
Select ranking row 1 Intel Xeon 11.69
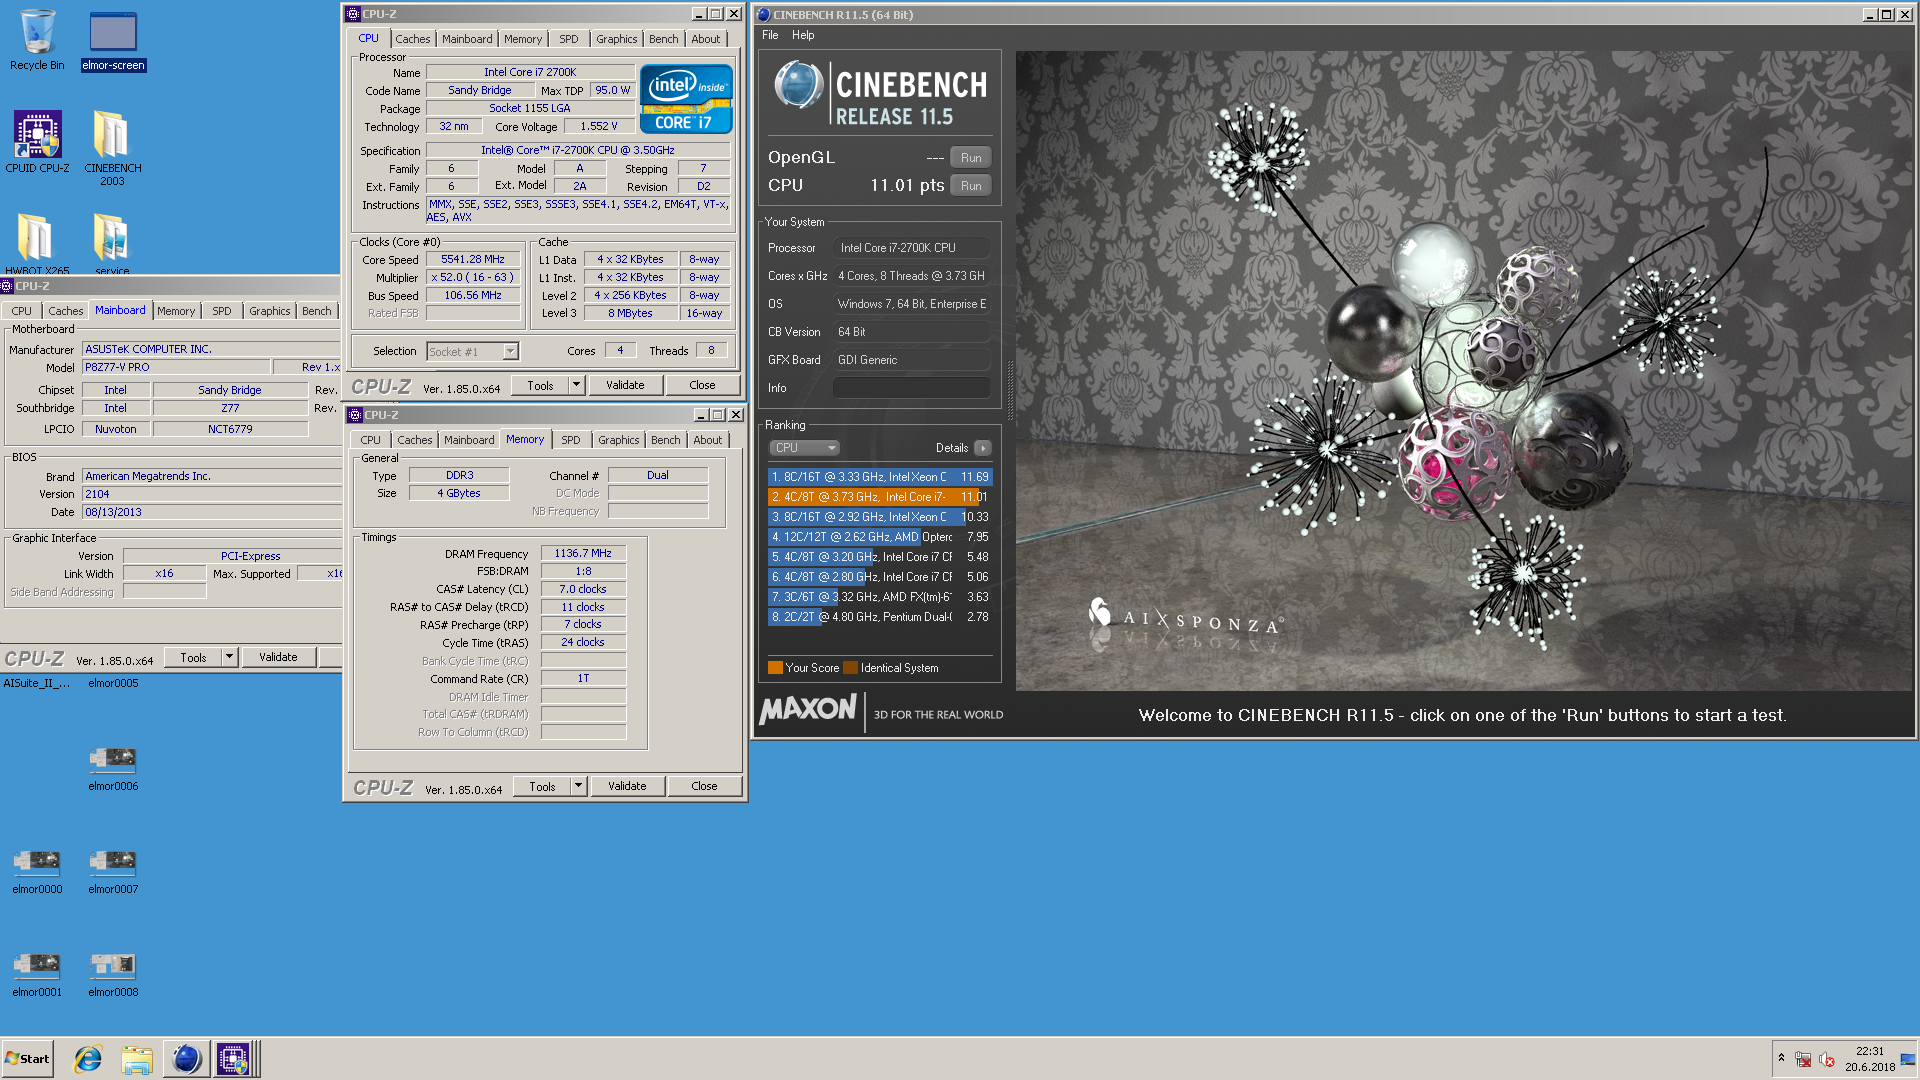[880, 477]
